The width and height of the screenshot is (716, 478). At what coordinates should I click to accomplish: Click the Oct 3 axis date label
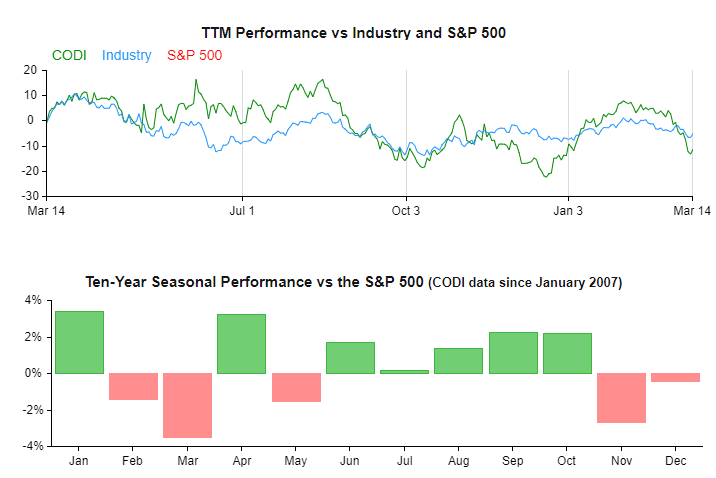click(x=406, y=211)
